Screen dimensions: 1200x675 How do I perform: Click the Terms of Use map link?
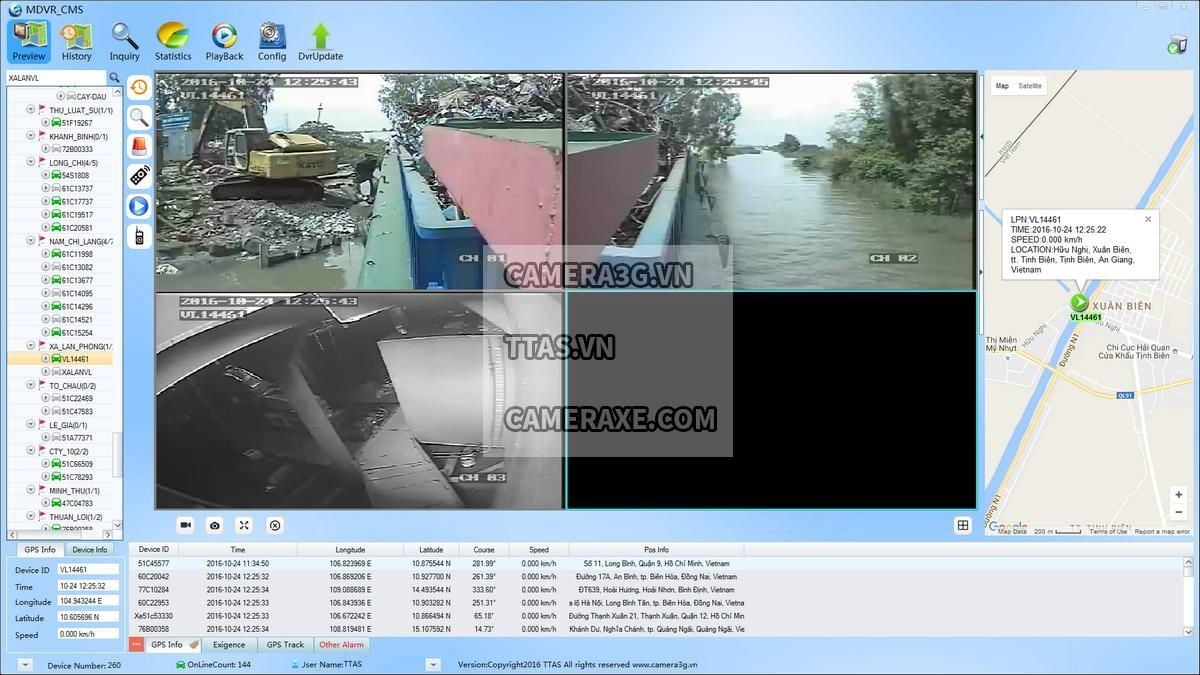(1108, 531)
